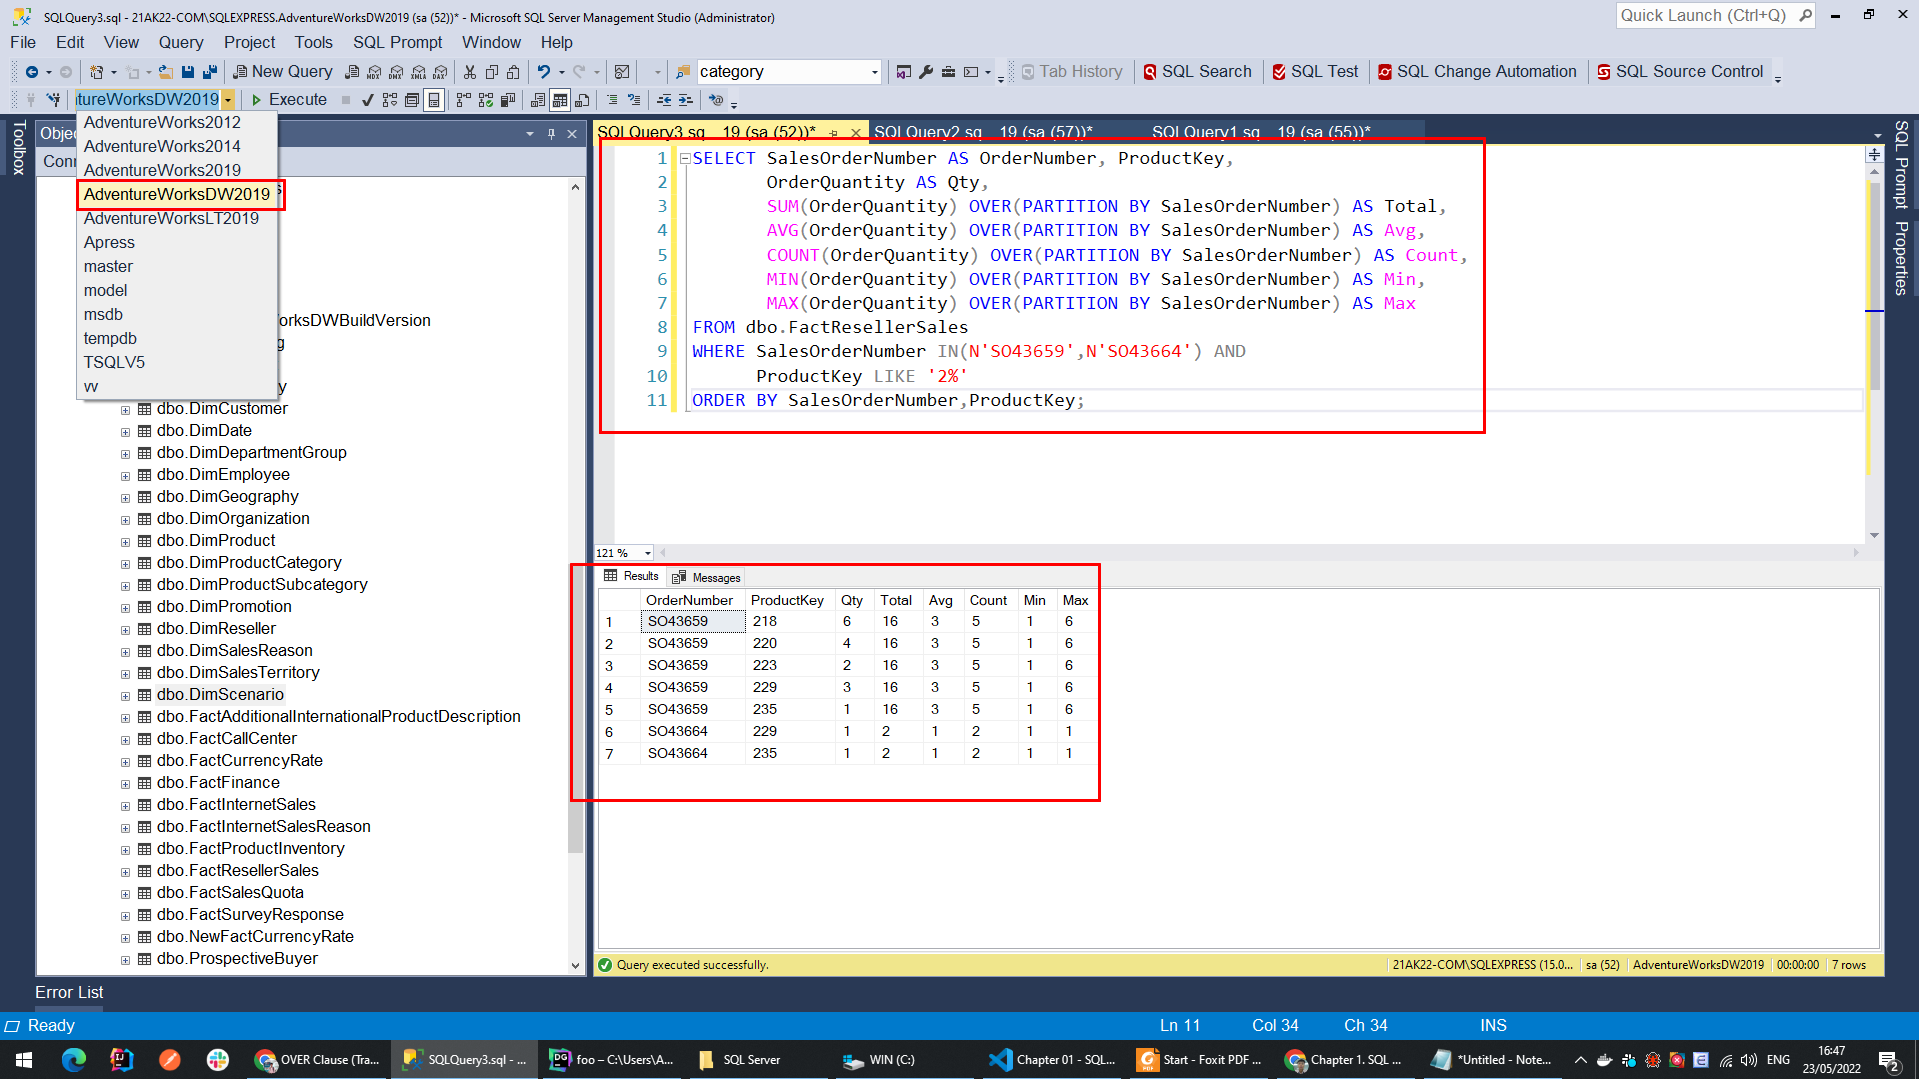Open the category combo box dropdown arrow
Screen dimensions: 1919x1079
874,71
